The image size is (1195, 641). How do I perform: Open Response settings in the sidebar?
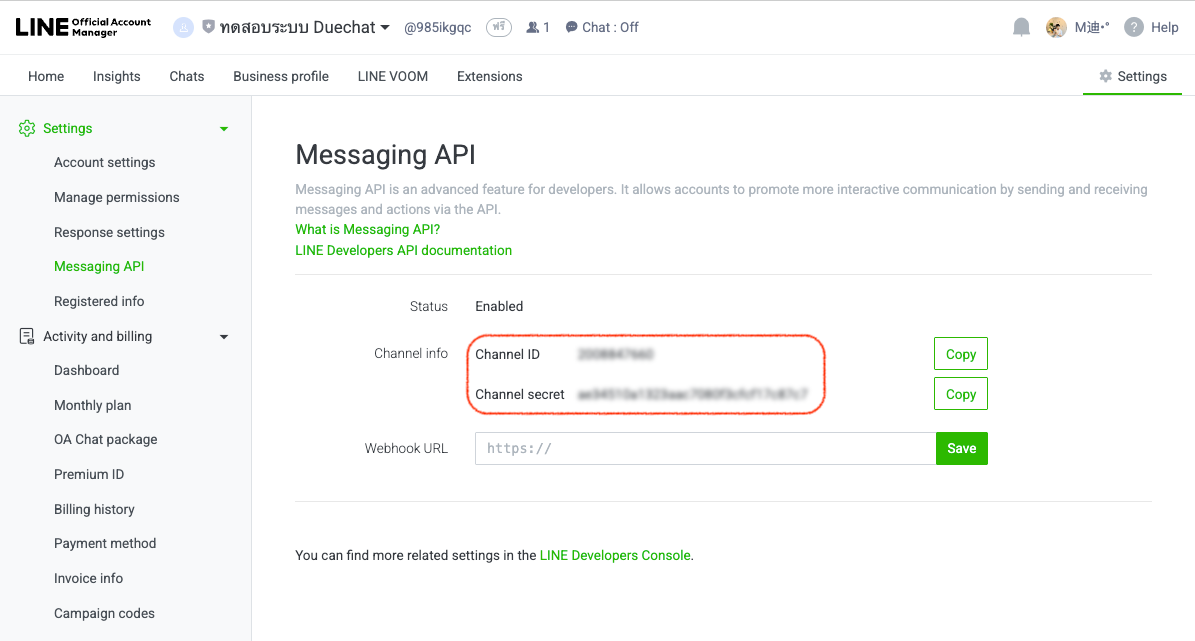(109, 232)
